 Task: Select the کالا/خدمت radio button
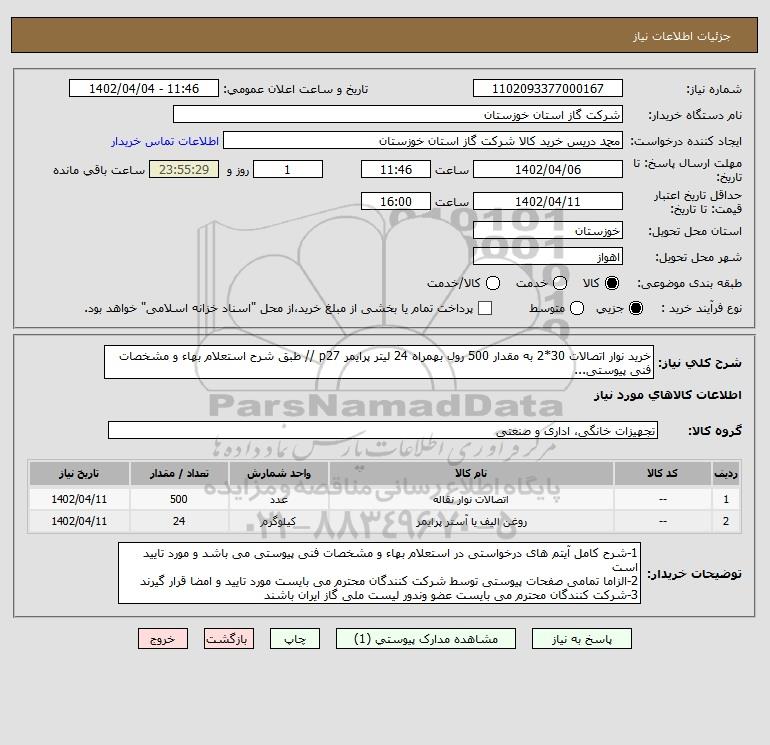[x=493, y=283]
